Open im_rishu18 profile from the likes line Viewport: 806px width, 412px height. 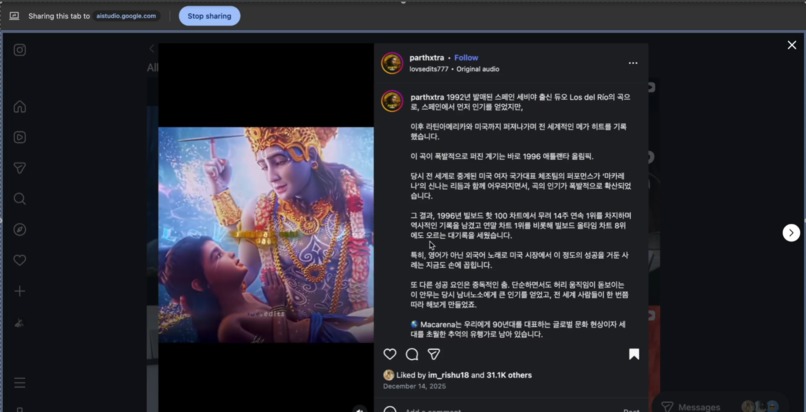tap(448, 375)
